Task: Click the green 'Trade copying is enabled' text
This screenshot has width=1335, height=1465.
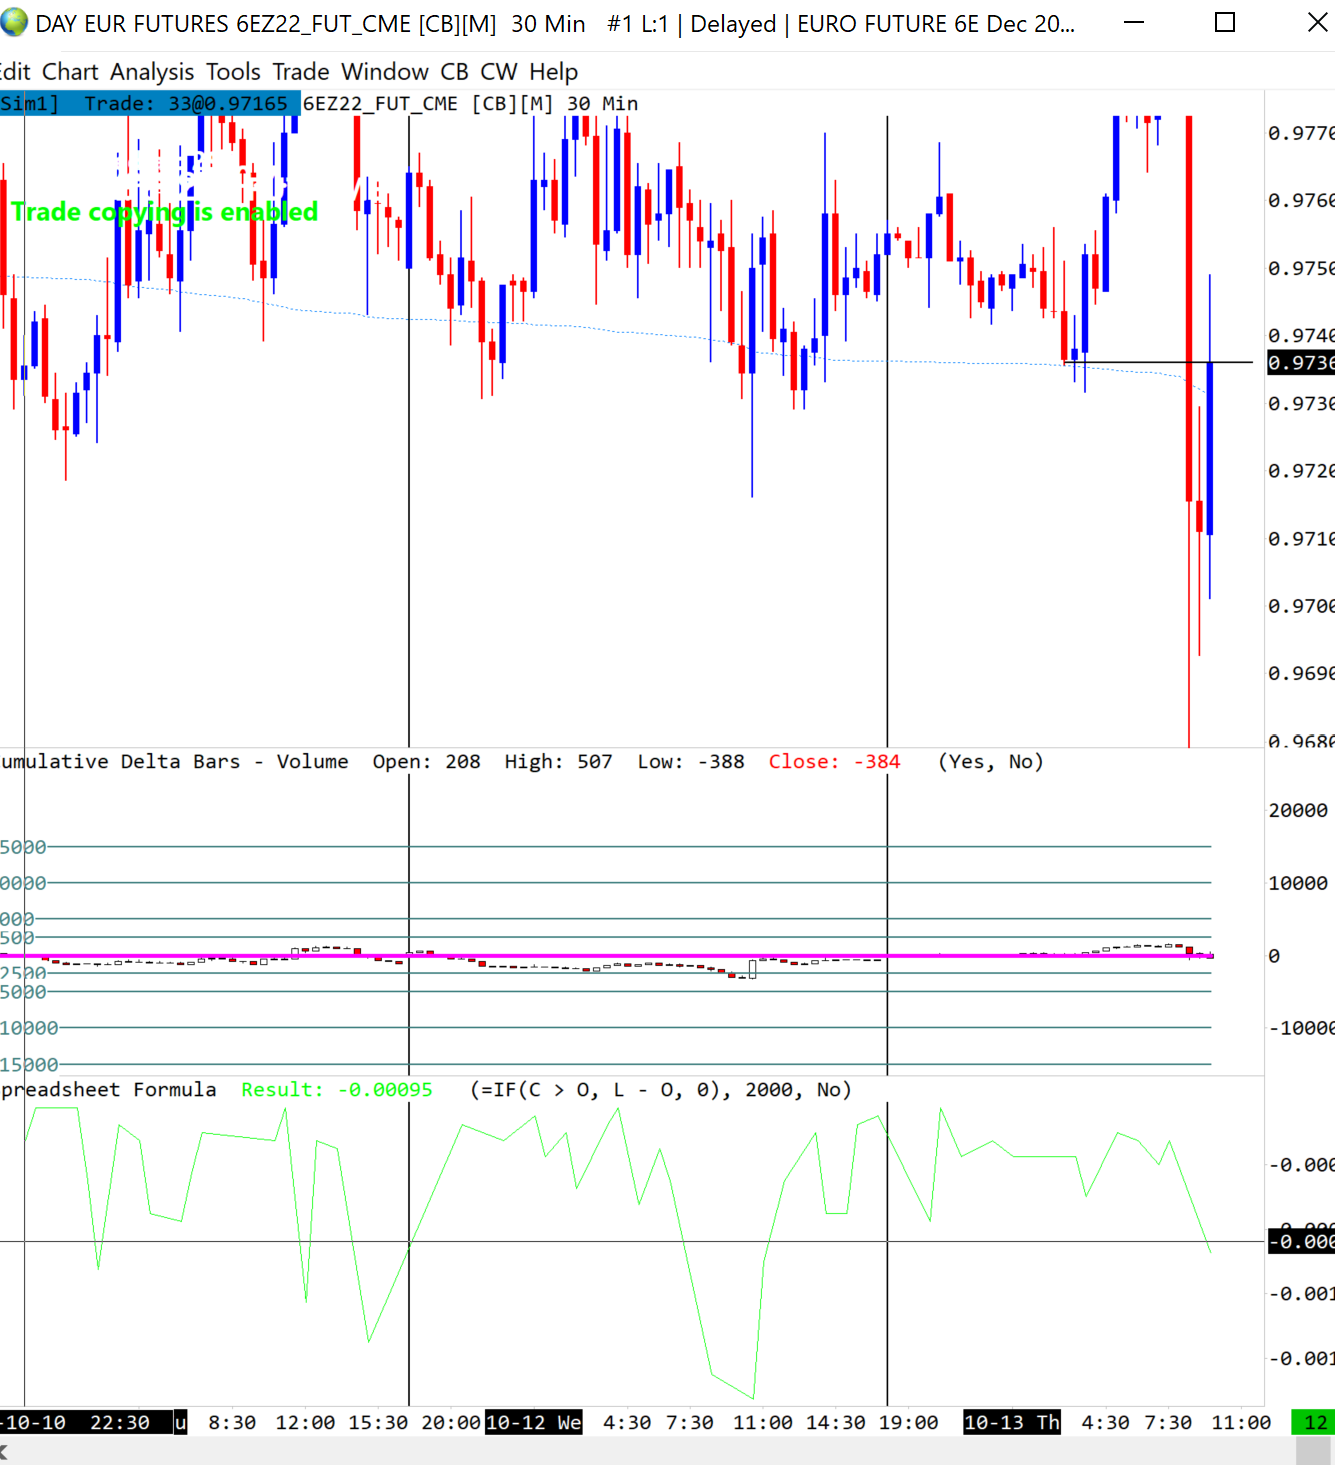Action: point(165,212)
